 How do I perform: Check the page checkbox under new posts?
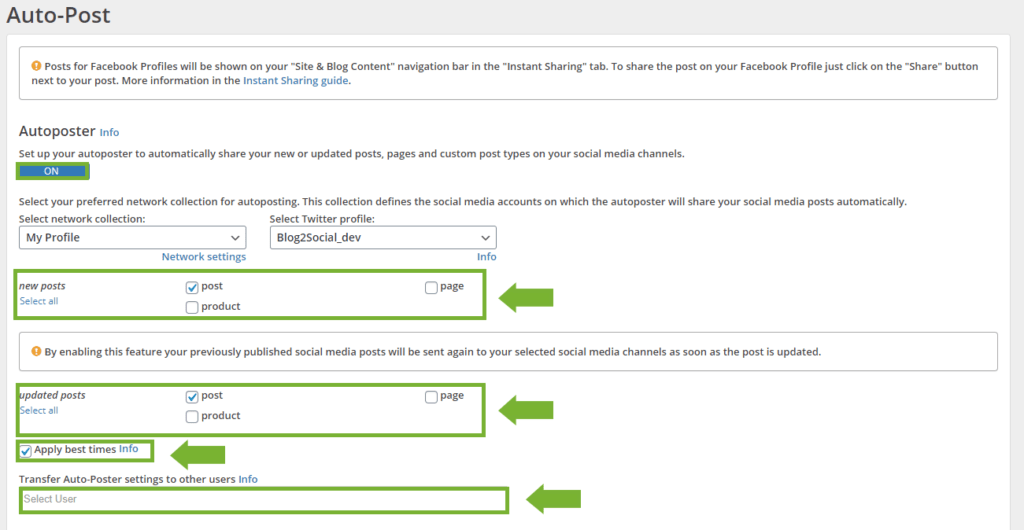click(431, 287)
